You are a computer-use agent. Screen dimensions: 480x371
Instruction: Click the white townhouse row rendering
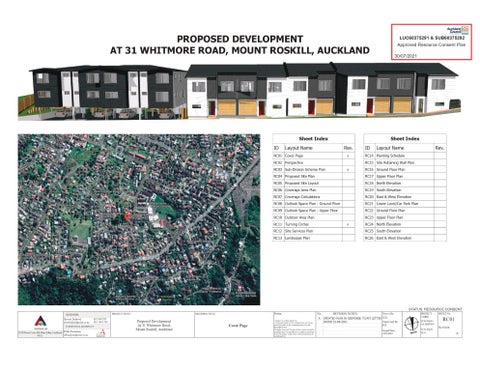[x=323, y=90]
